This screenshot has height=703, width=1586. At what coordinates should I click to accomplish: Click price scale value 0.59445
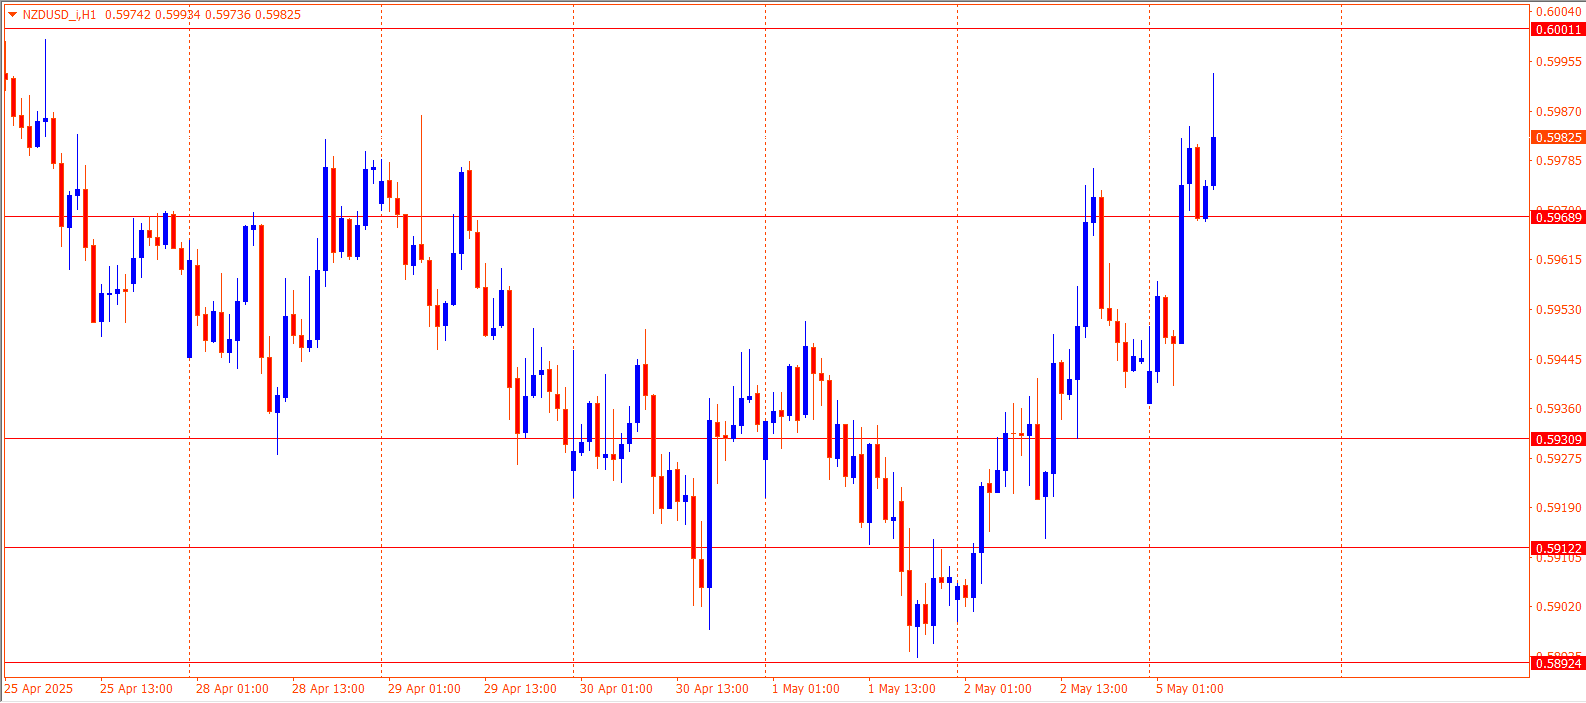(1559, 359)
